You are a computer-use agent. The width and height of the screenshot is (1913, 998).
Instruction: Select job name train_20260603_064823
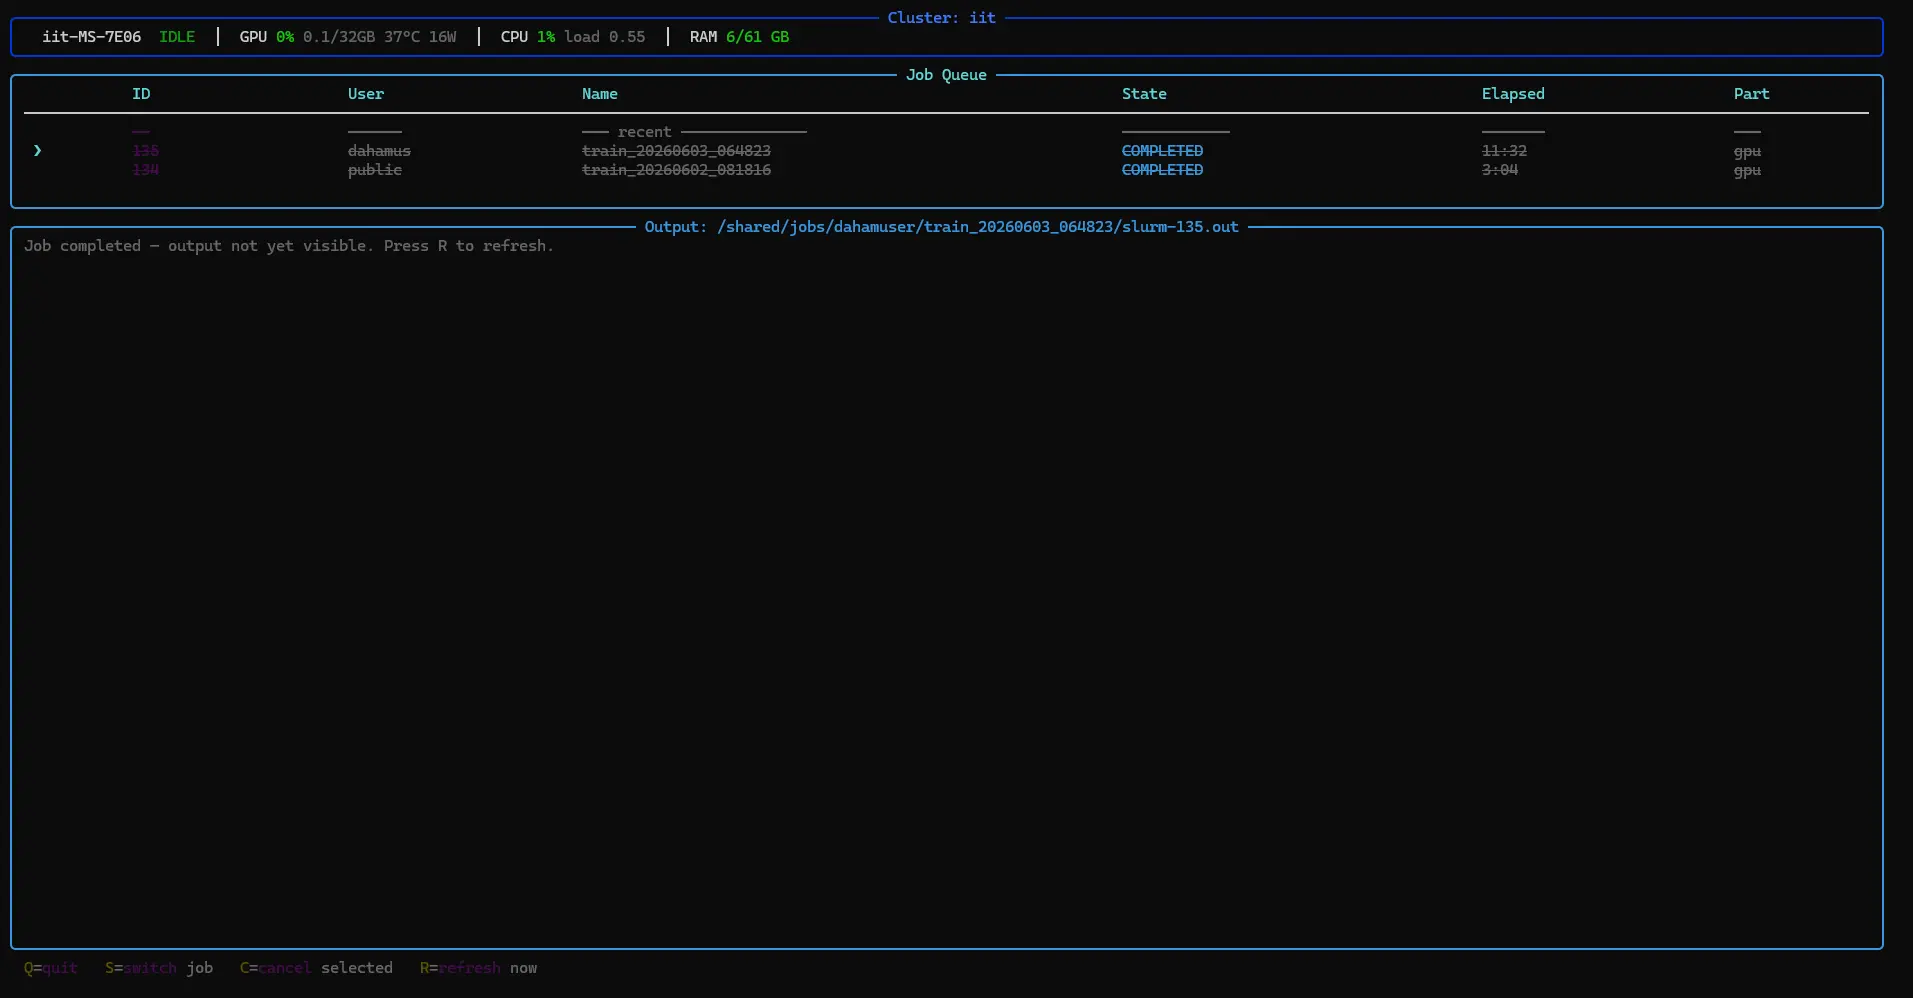(x=676, y=151)
